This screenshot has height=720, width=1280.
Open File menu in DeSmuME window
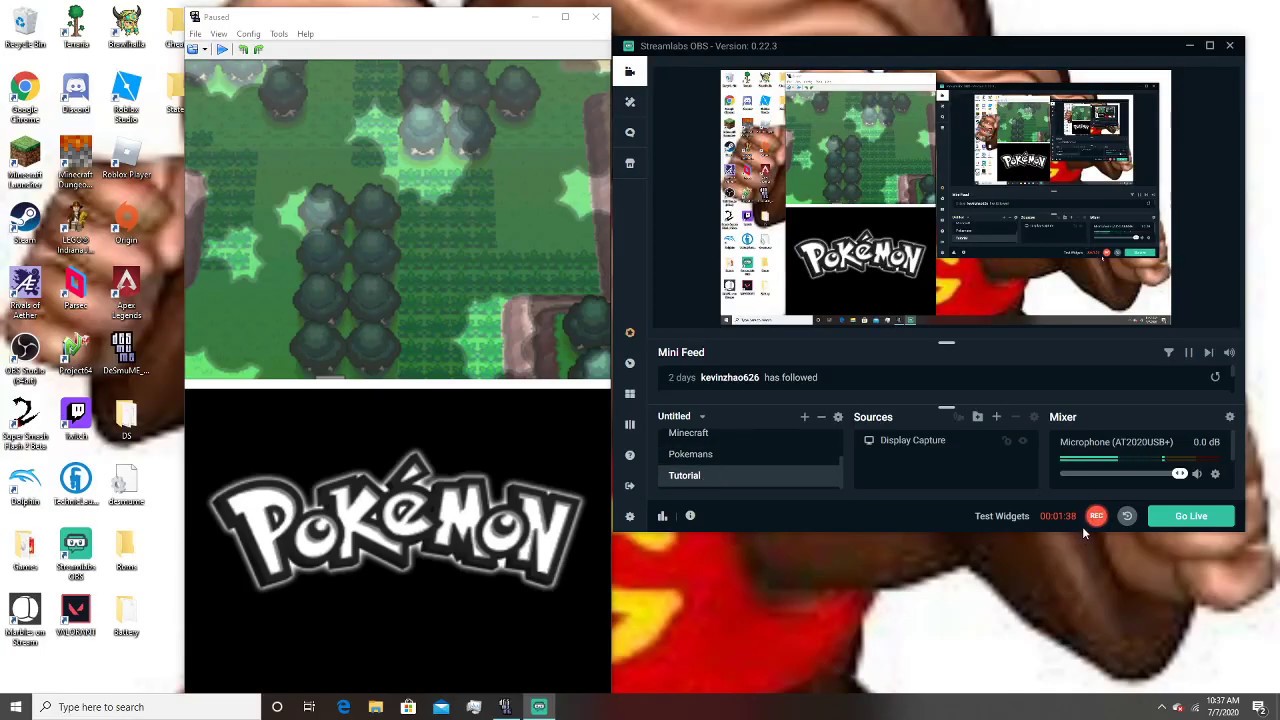tap(195, 34)
